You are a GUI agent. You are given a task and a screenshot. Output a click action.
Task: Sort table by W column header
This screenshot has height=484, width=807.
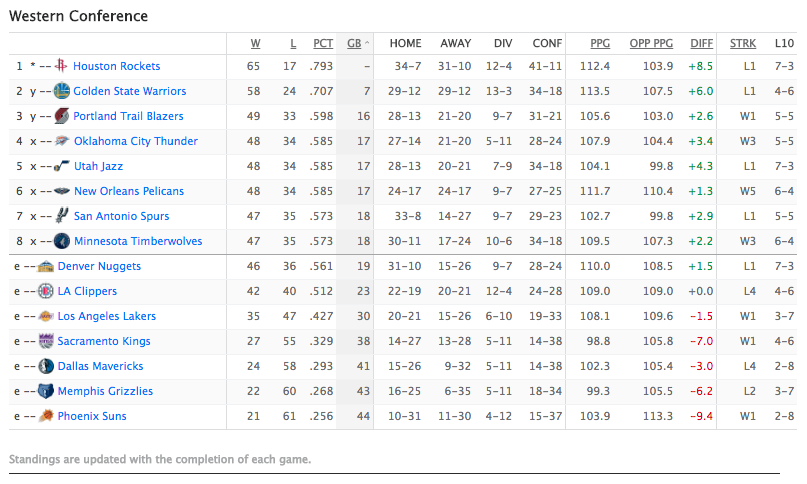click(255, 43)
